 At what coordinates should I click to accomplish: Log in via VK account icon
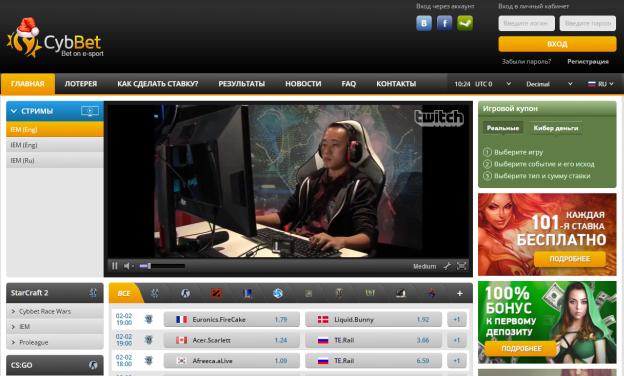(x=424, y=23)
